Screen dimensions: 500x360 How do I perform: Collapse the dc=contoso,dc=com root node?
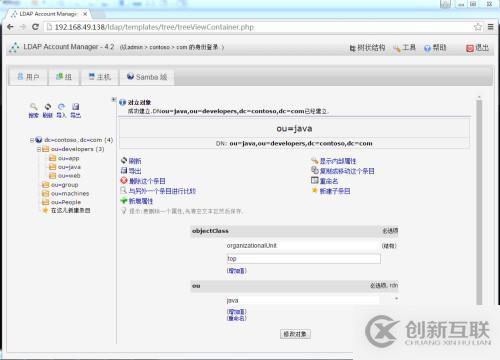pos(32,140)
